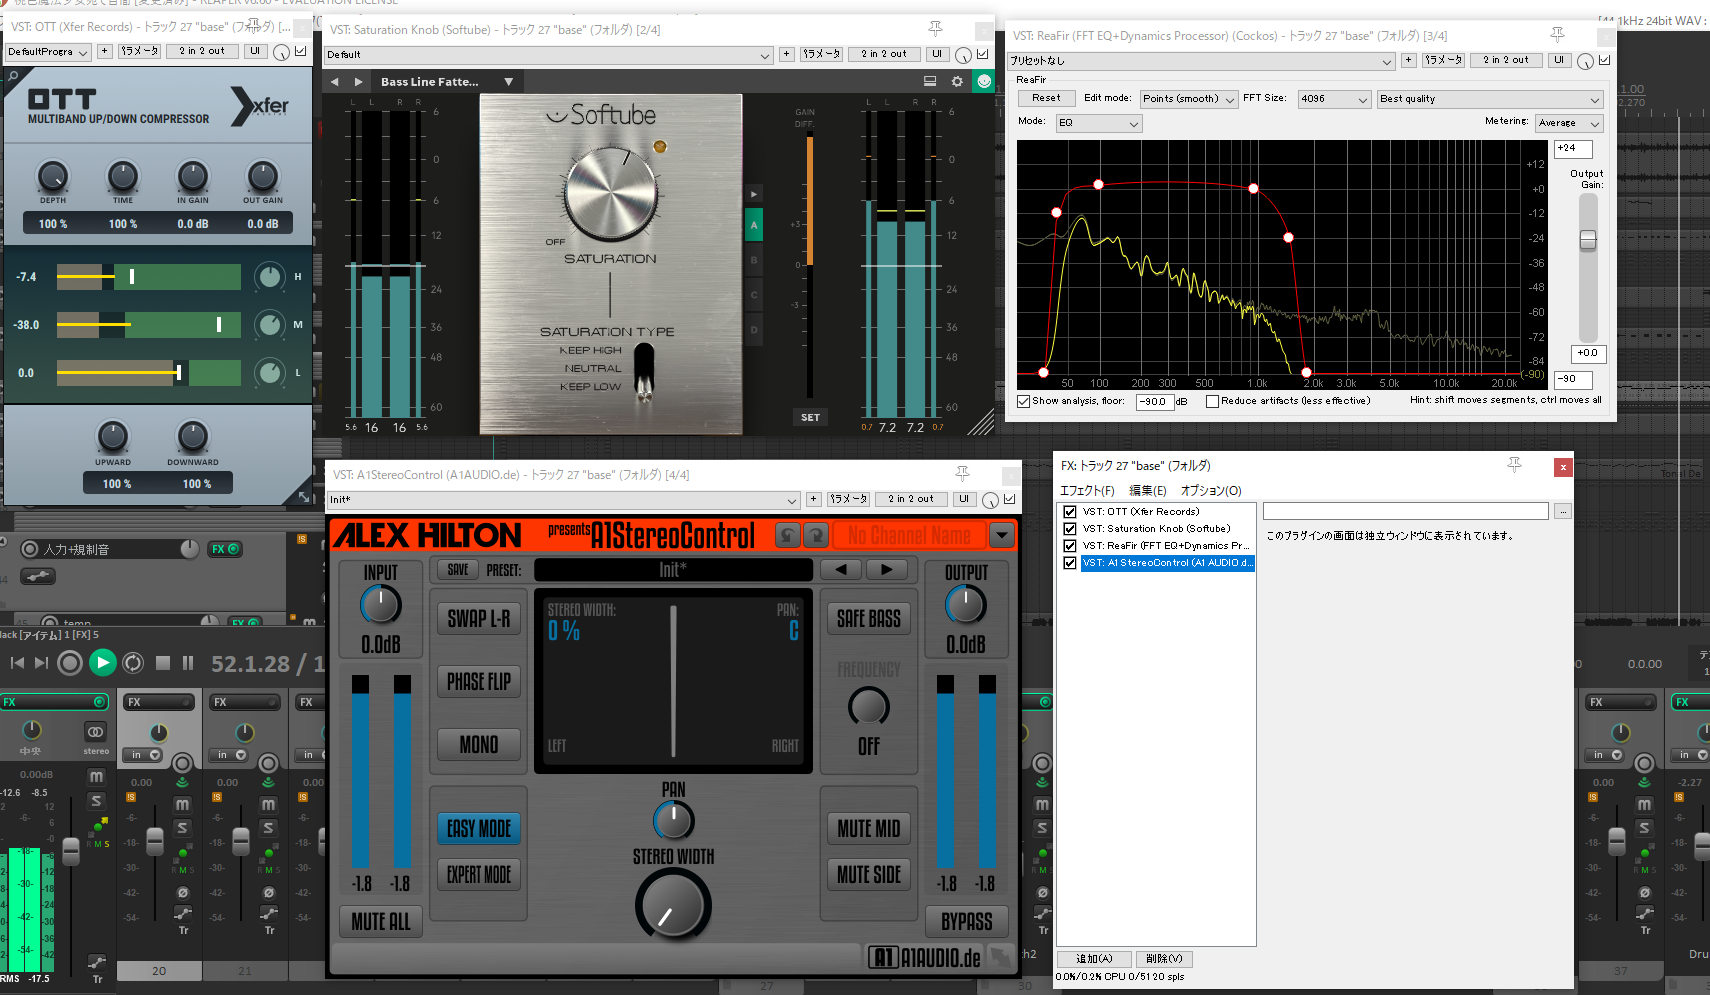Uncheck VST ReaFir in FX chain

pyautogui.click(x=1070, y=546)
